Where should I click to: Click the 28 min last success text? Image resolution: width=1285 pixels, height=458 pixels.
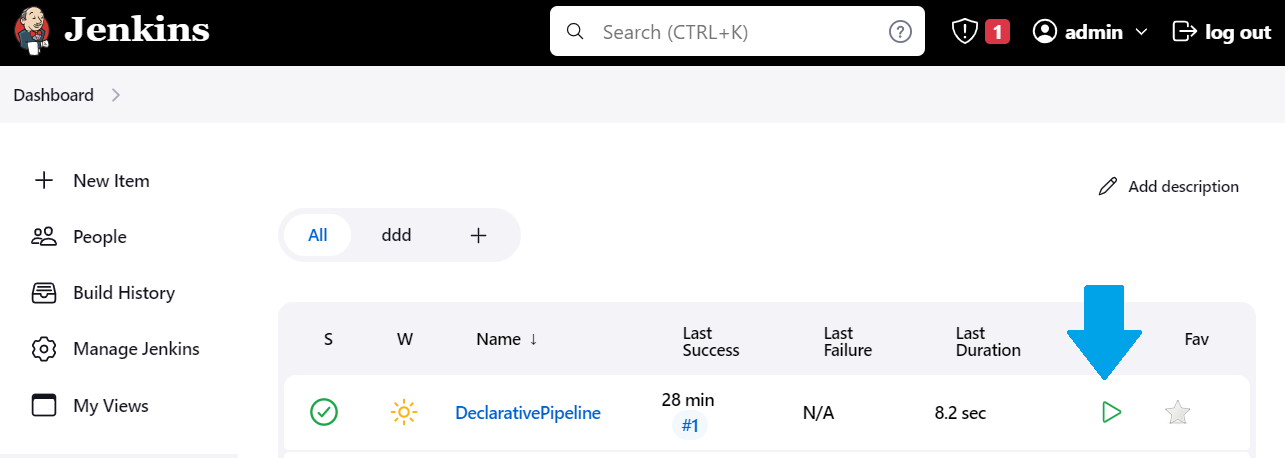688,400
